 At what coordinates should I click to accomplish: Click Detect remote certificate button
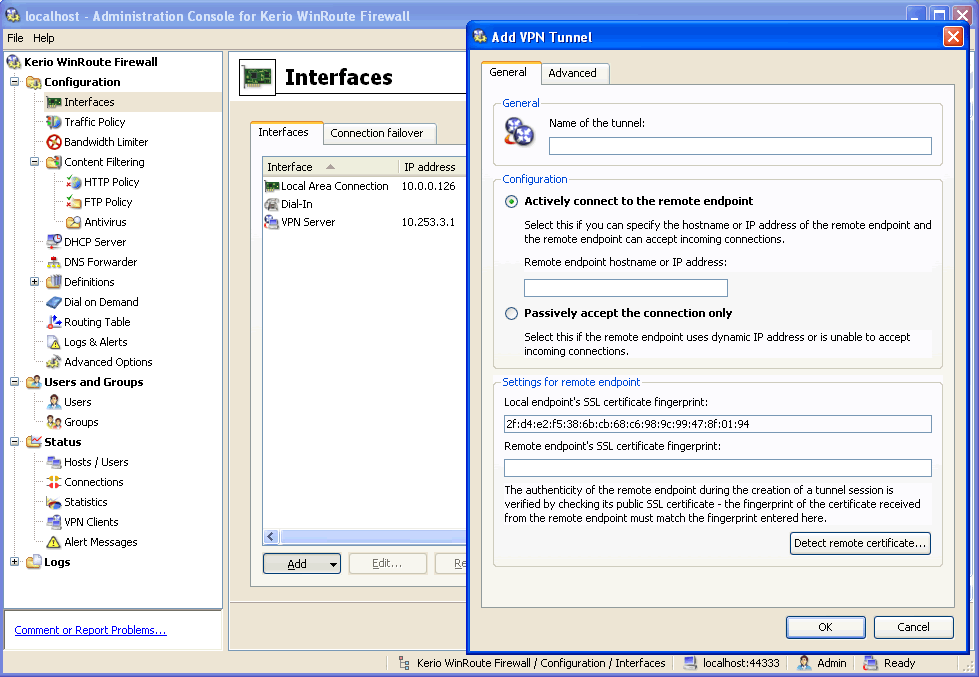click(860, 543)
